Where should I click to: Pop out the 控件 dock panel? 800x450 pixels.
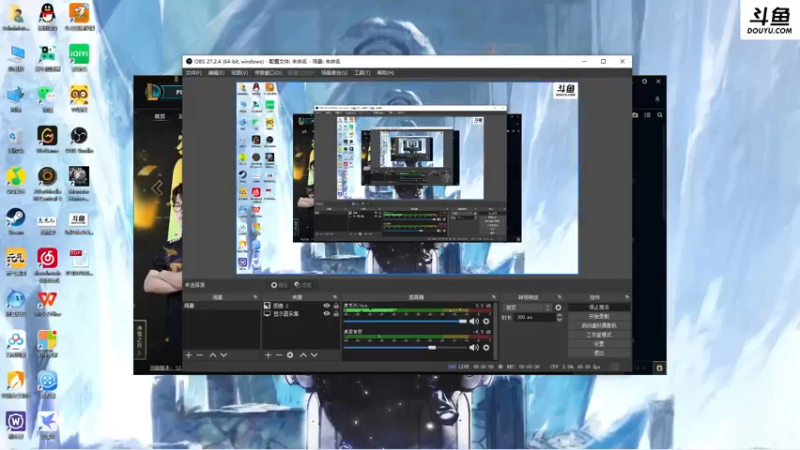tap(627, 297)
